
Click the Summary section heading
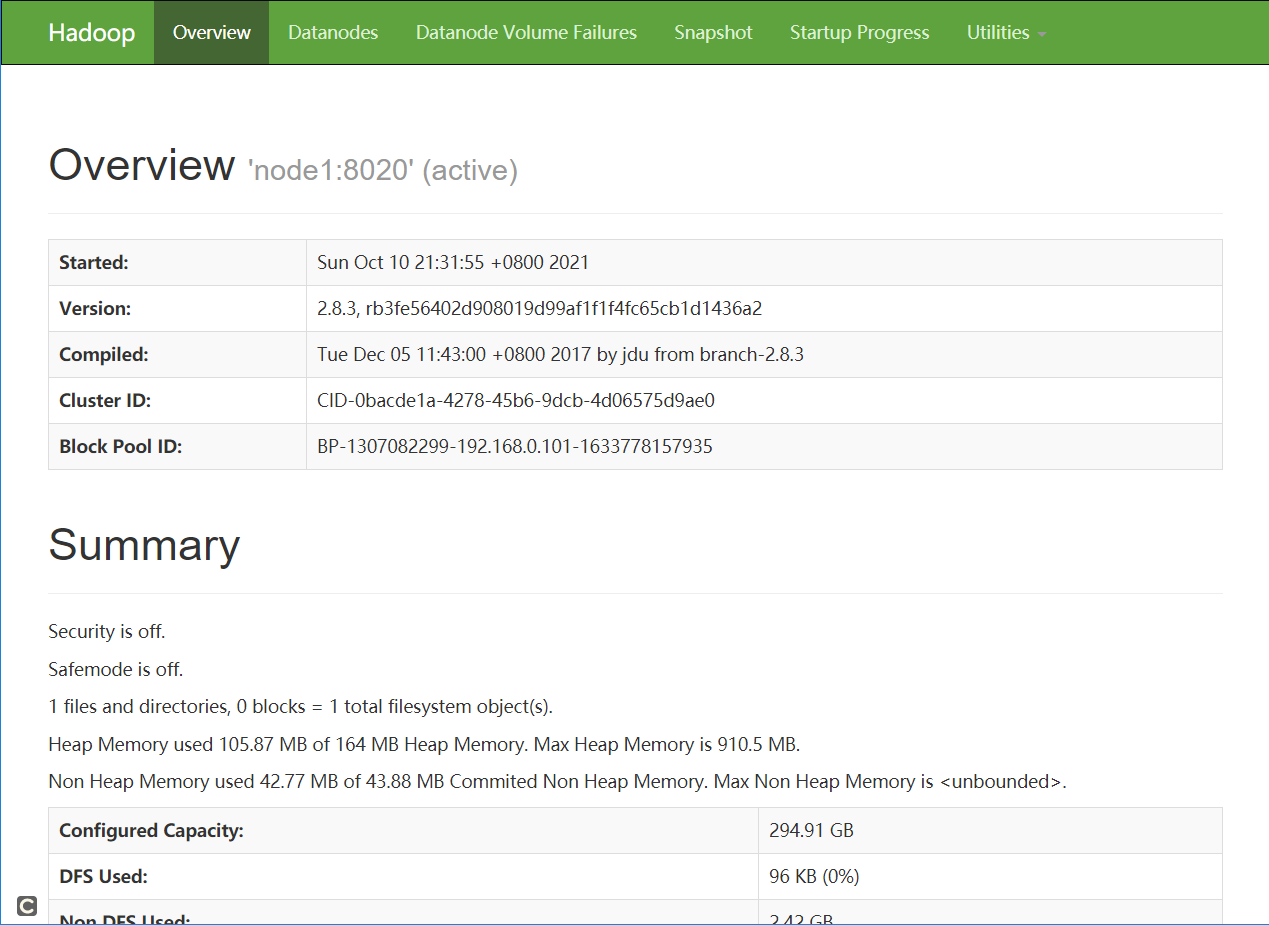(x=144, y=545)
